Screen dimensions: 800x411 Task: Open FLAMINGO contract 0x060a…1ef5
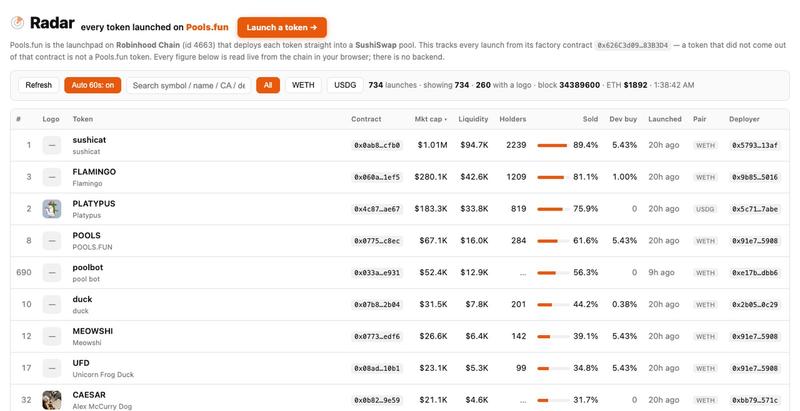377,177
